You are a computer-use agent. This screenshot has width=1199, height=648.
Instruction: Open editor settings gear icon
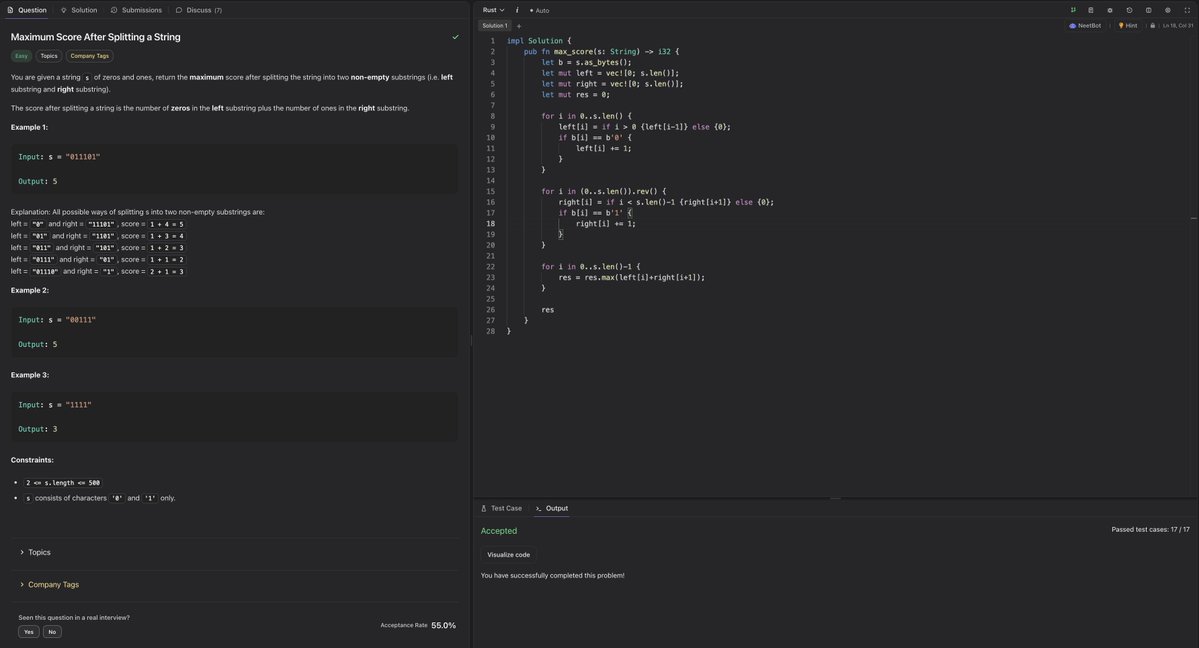[1168, 10]
